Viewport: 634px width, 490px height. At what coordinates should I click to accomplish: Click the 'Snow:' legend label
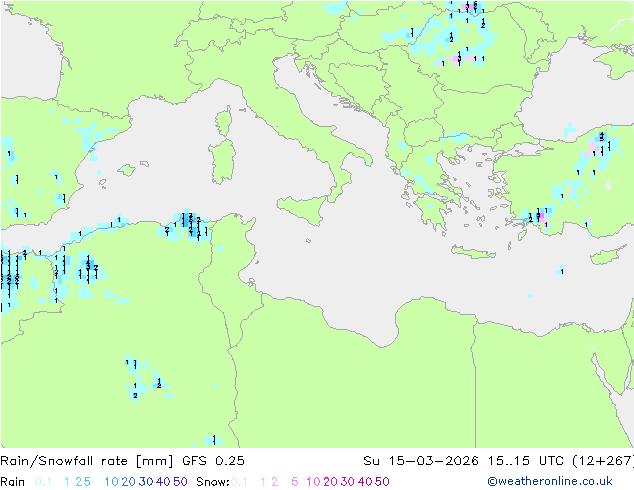point(213,482)
